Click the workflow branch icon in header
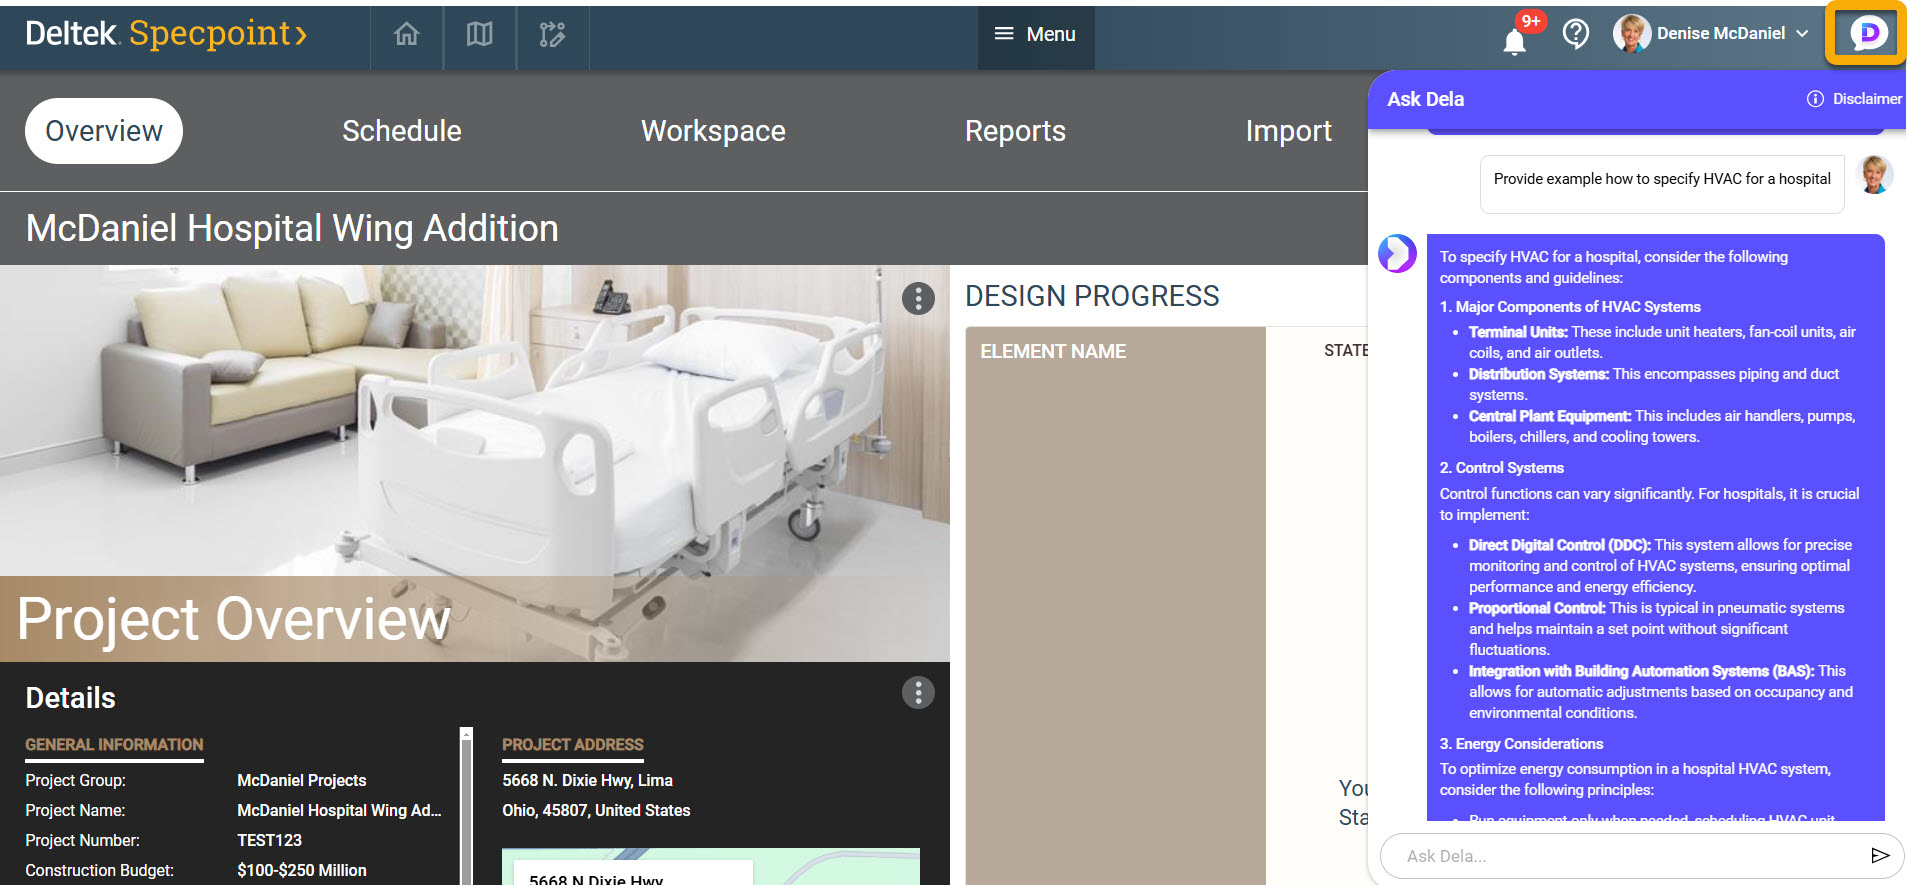Viewport: 1907px width, 885px height. [552, 35]
